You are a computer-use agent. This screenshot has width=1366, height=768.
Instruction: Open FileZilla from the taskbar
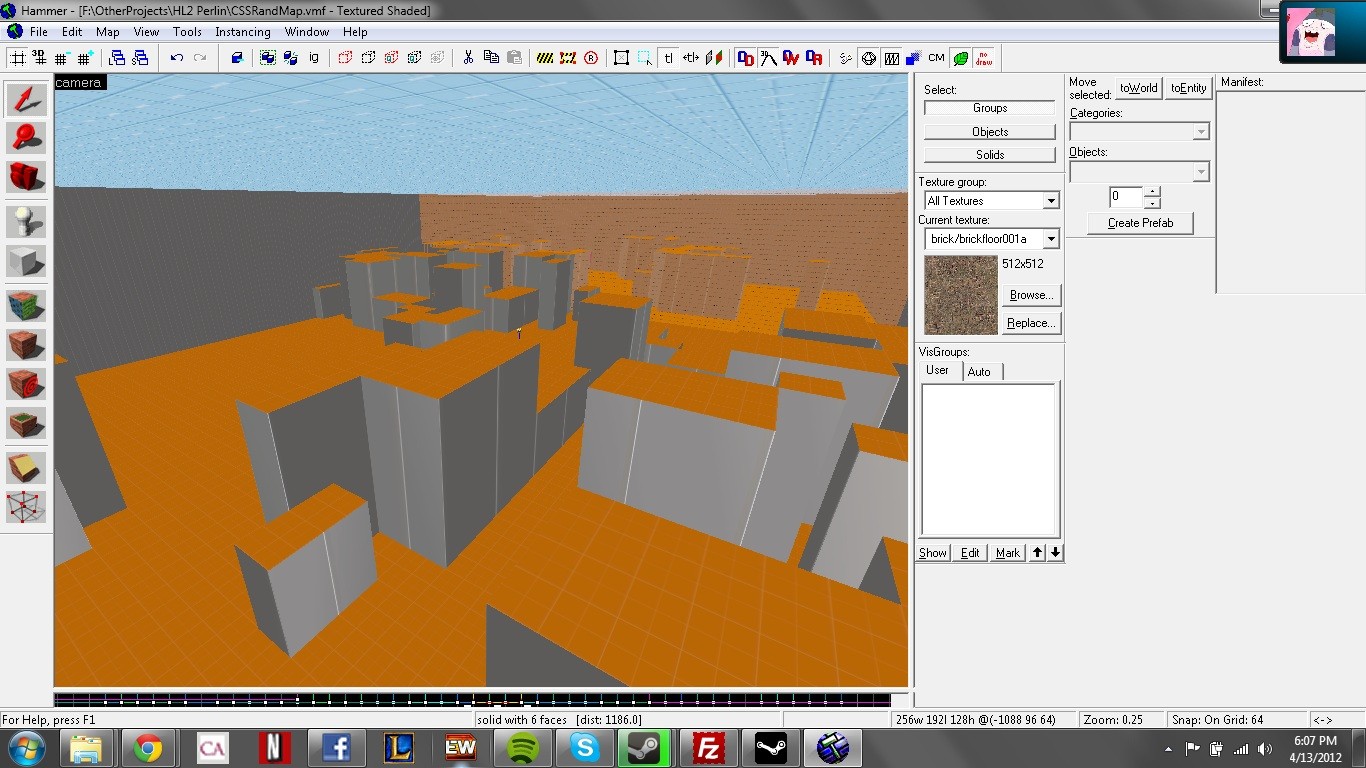(708, 747)
